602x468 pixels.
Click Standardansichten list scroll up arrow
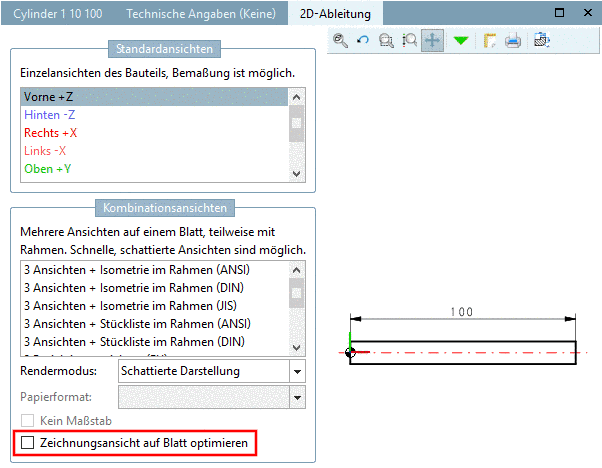[296, 97]
